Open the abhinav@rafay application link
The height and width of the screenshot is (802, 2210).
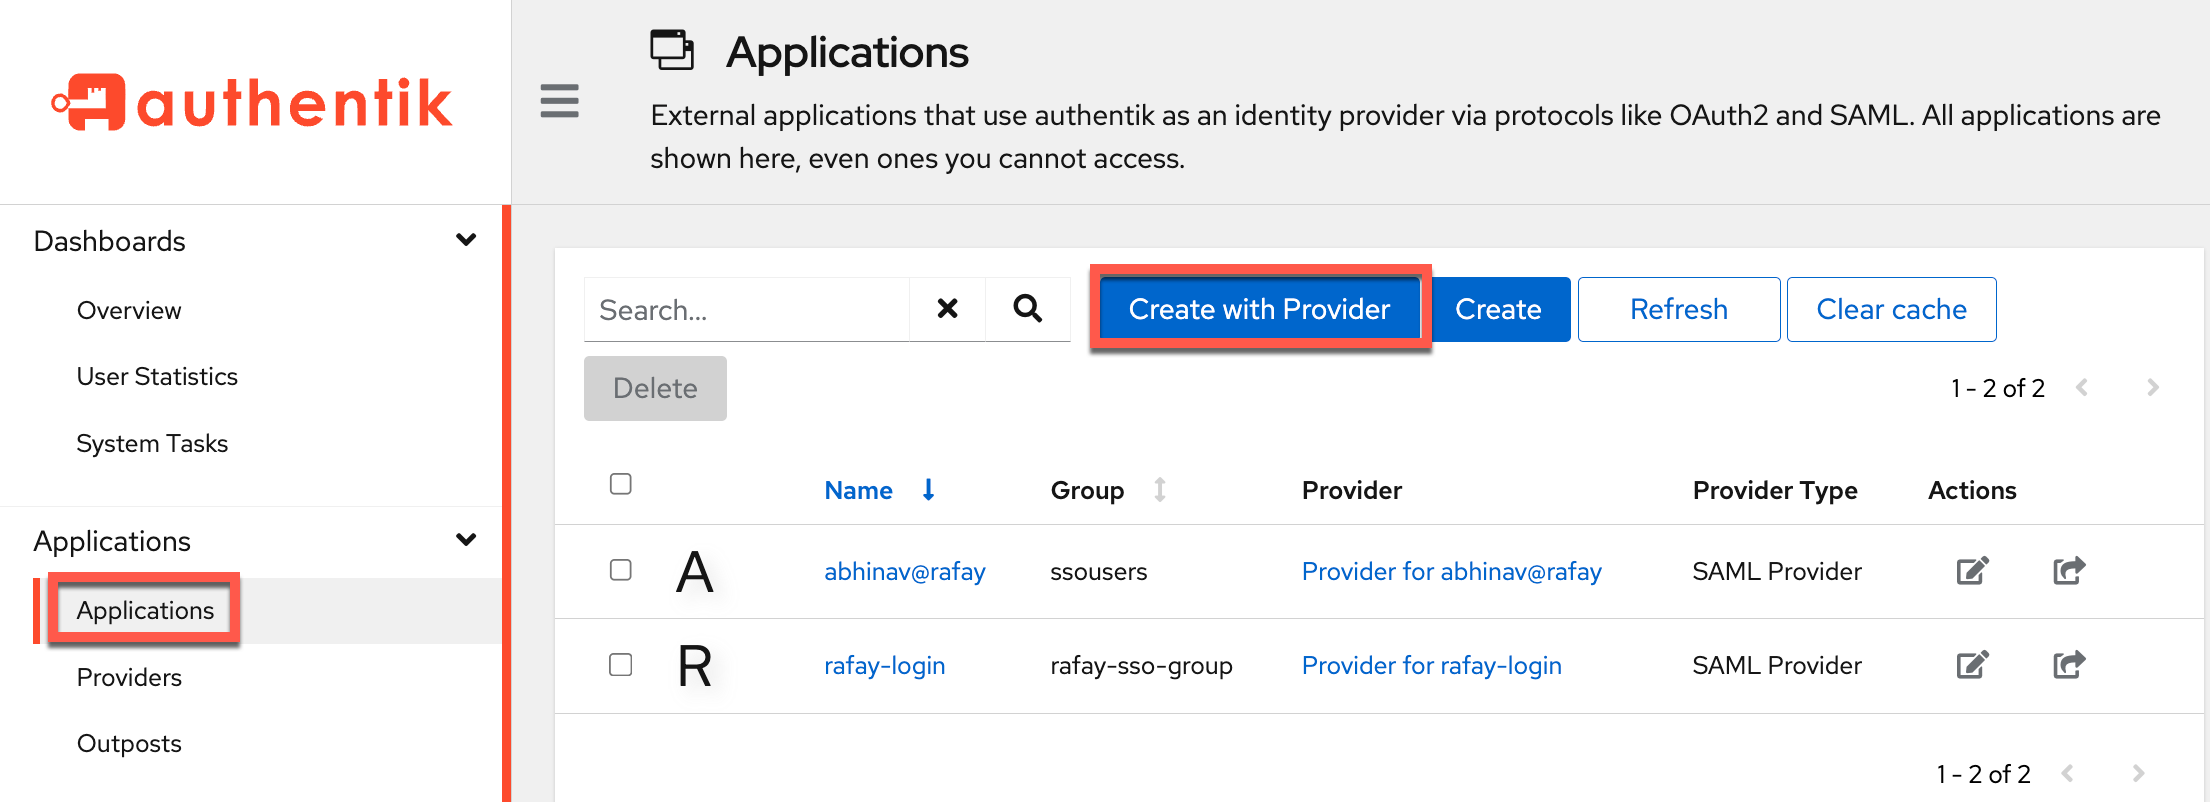[905, 571]
